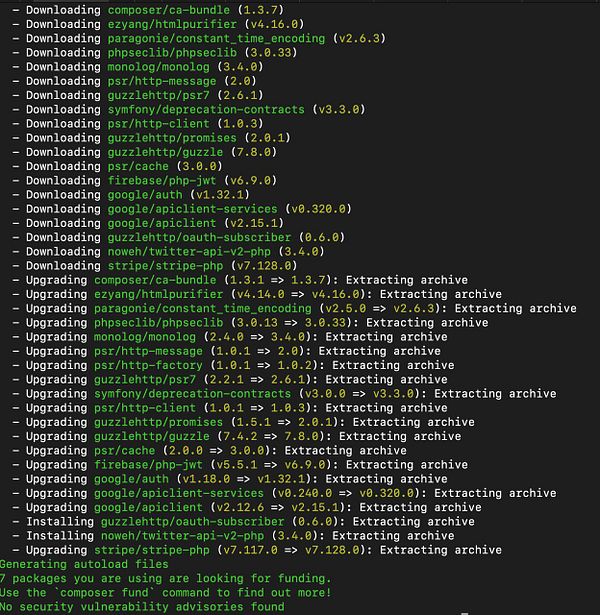Click '1.0.1 => 2.0' on the psr/http-message line
Viewport: 600px width, 615px height.
pos(258,351)
